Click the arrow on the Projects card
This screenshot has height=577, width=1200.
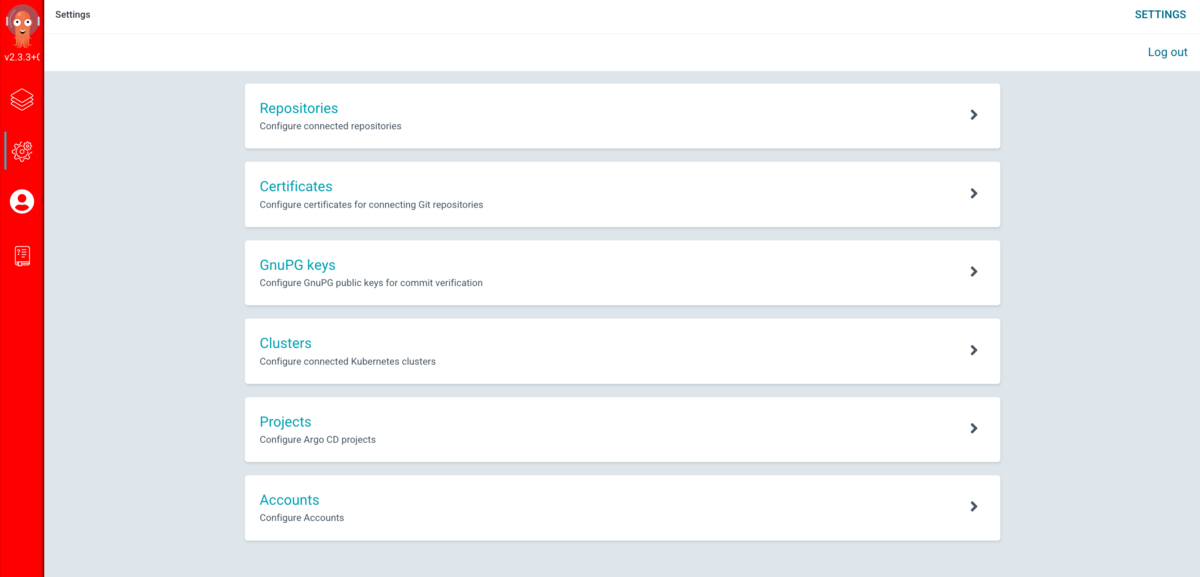(974, 428)
